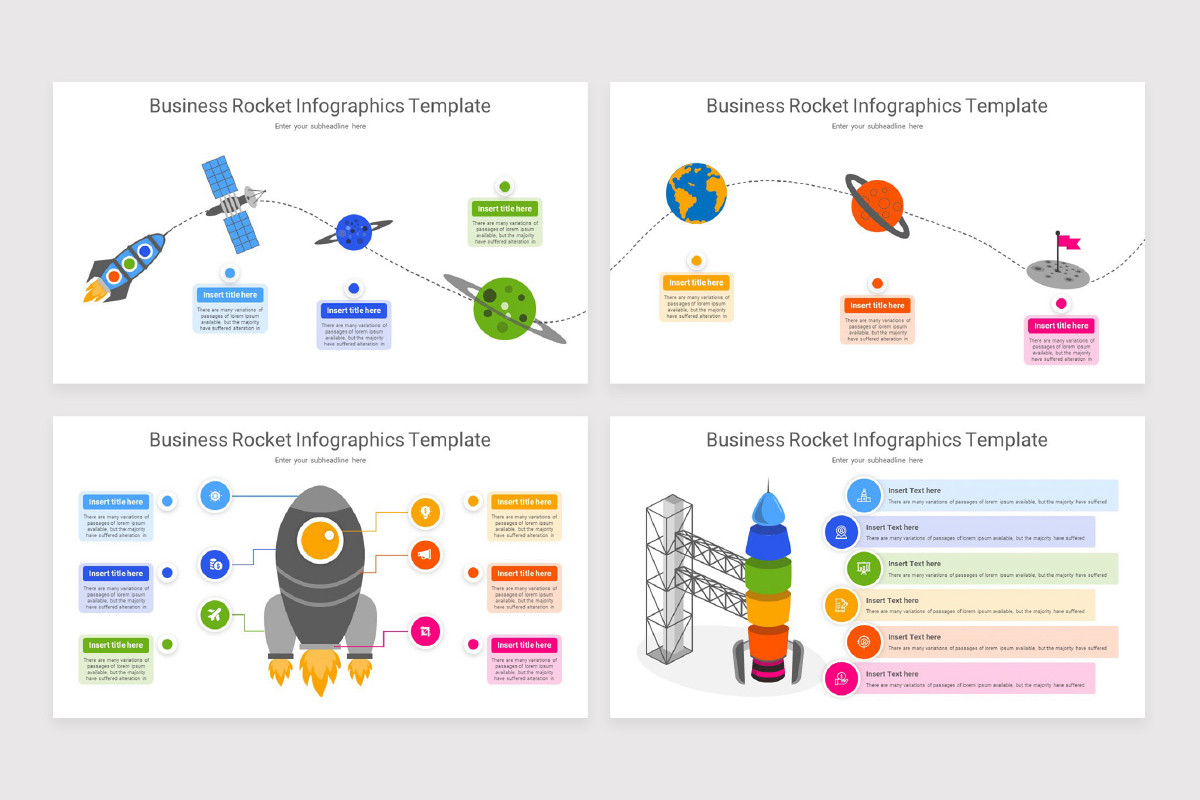Select the orange document and pencil icon

[x=841, y=605]
